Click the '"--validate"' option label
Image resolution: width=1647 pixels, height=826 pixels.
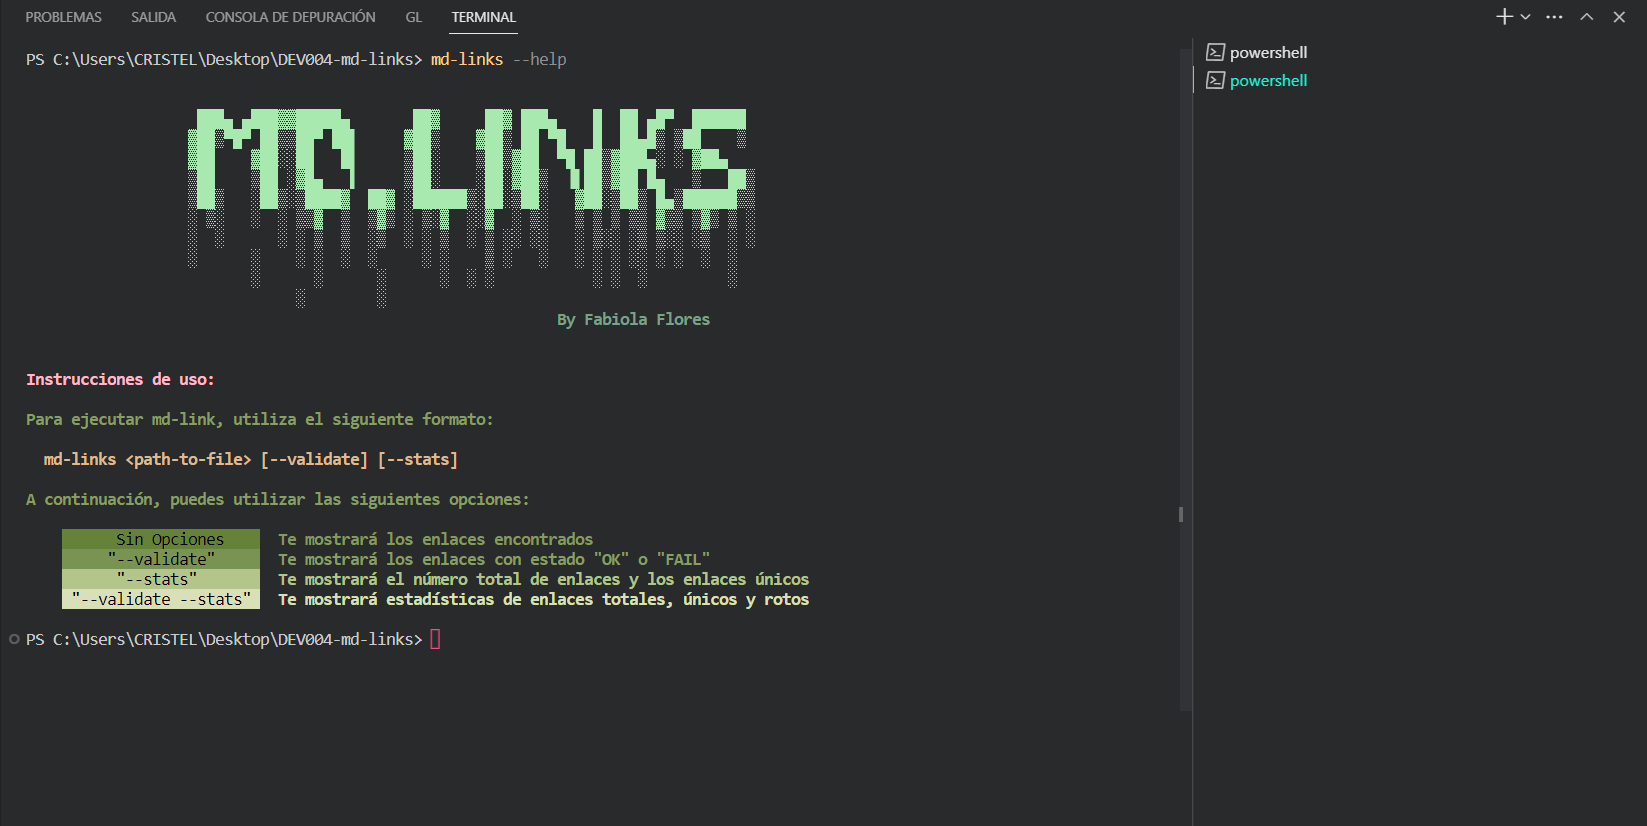161,559
